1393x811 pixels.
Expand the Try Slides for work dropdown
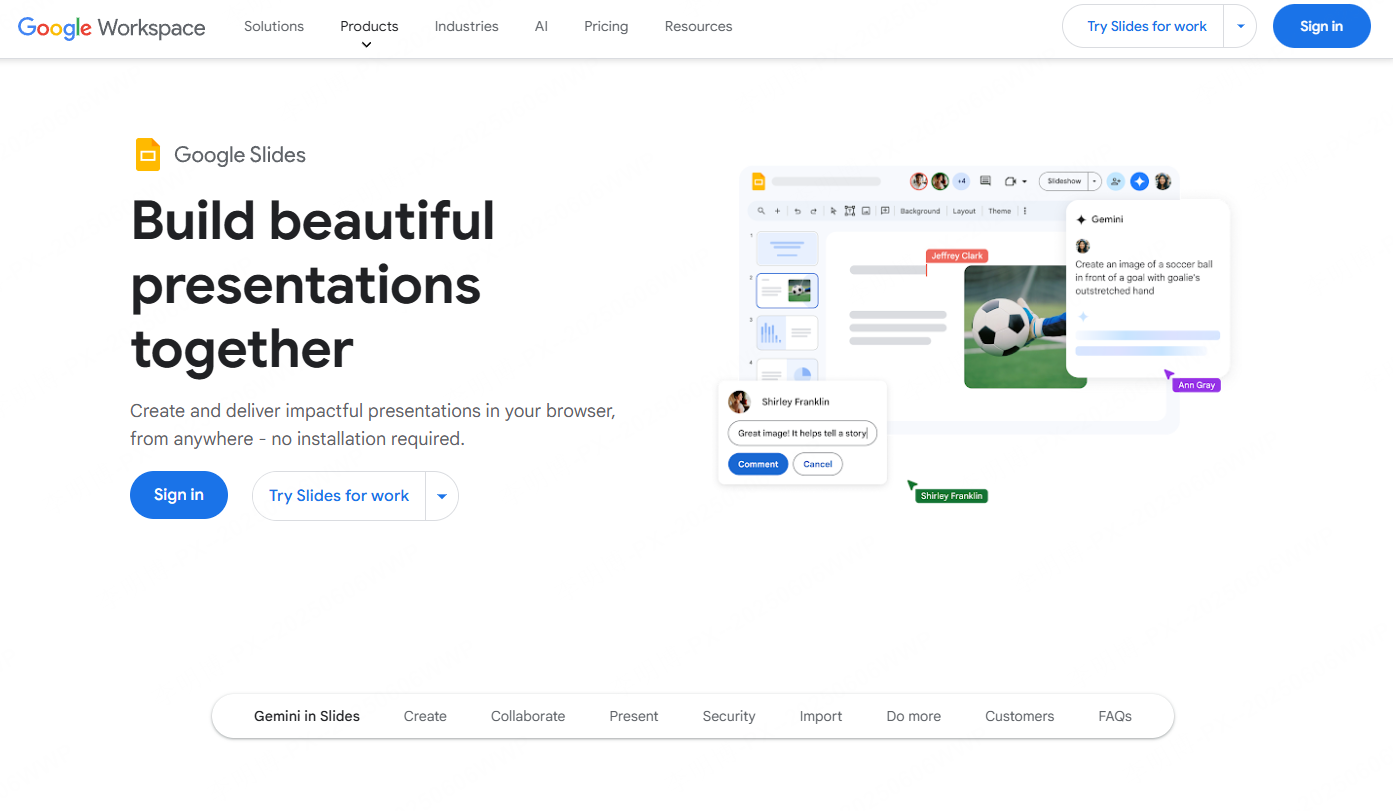pos(1240,26)
